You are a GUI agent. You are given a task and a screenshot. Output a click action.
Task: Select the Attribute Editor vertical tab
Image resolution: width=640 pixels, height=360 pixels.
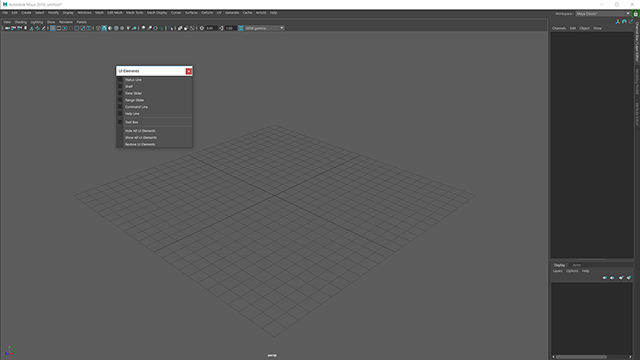tap(637, 113)
